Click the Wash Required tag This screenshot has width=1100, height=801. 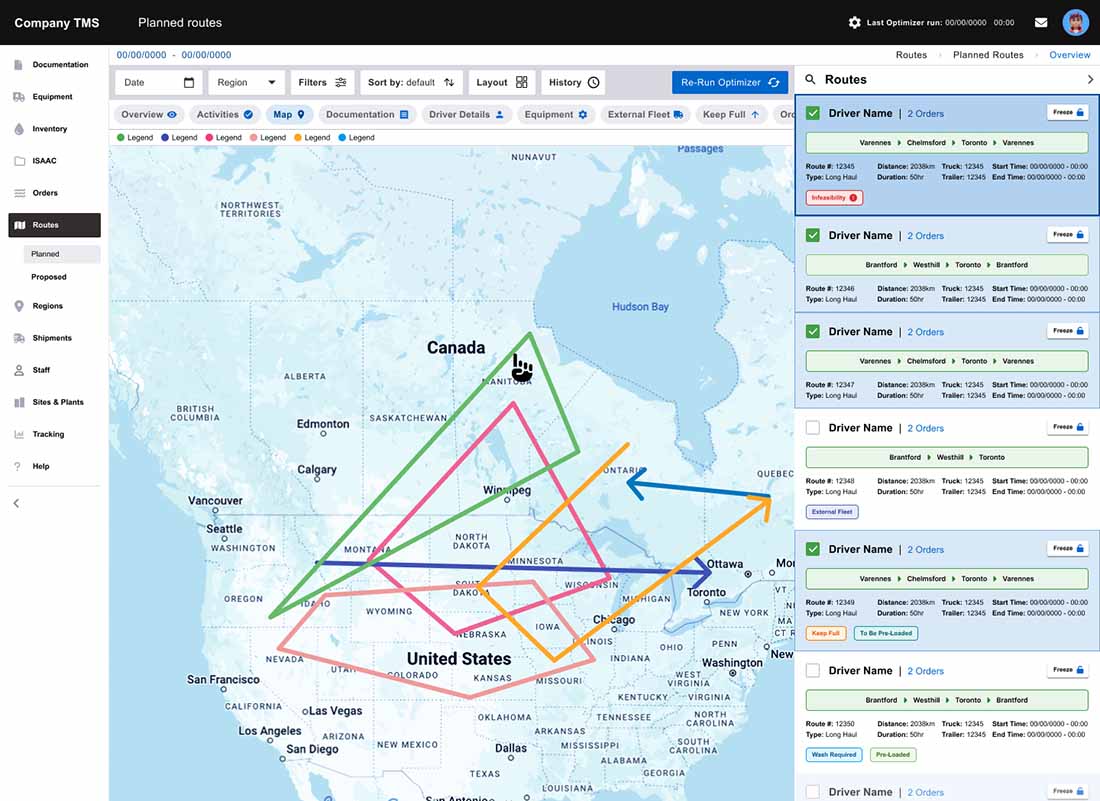[833, 755]
